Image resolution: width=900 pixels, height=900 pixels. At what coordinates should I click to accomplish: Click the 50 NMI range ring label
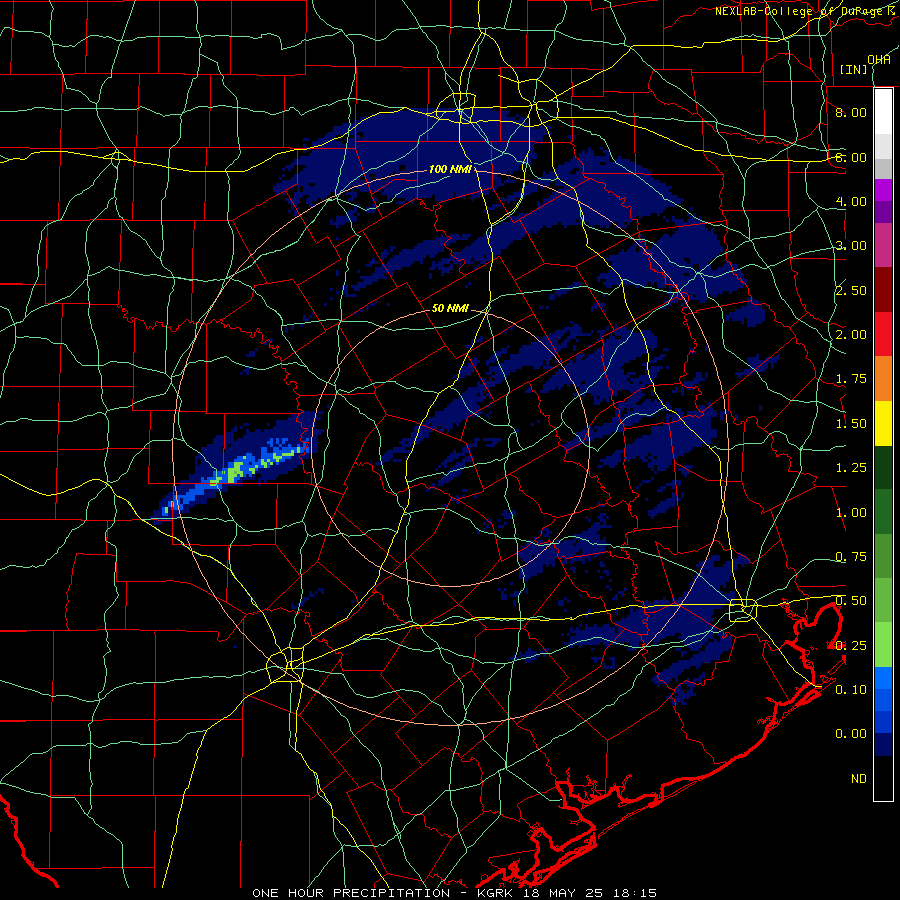pyautogui.click(x=450, y=308)
